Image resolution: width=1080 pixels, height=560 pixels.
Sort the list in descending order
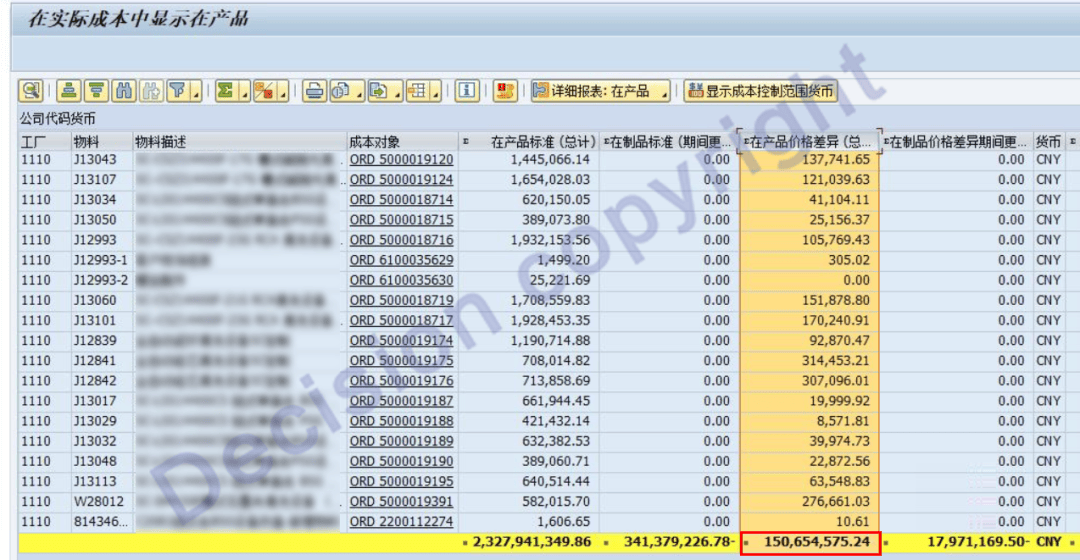coord(96,91)
